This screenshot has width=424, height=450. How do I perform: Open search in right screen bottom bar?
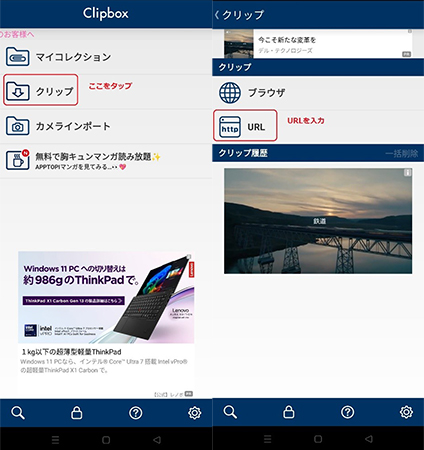230,412
